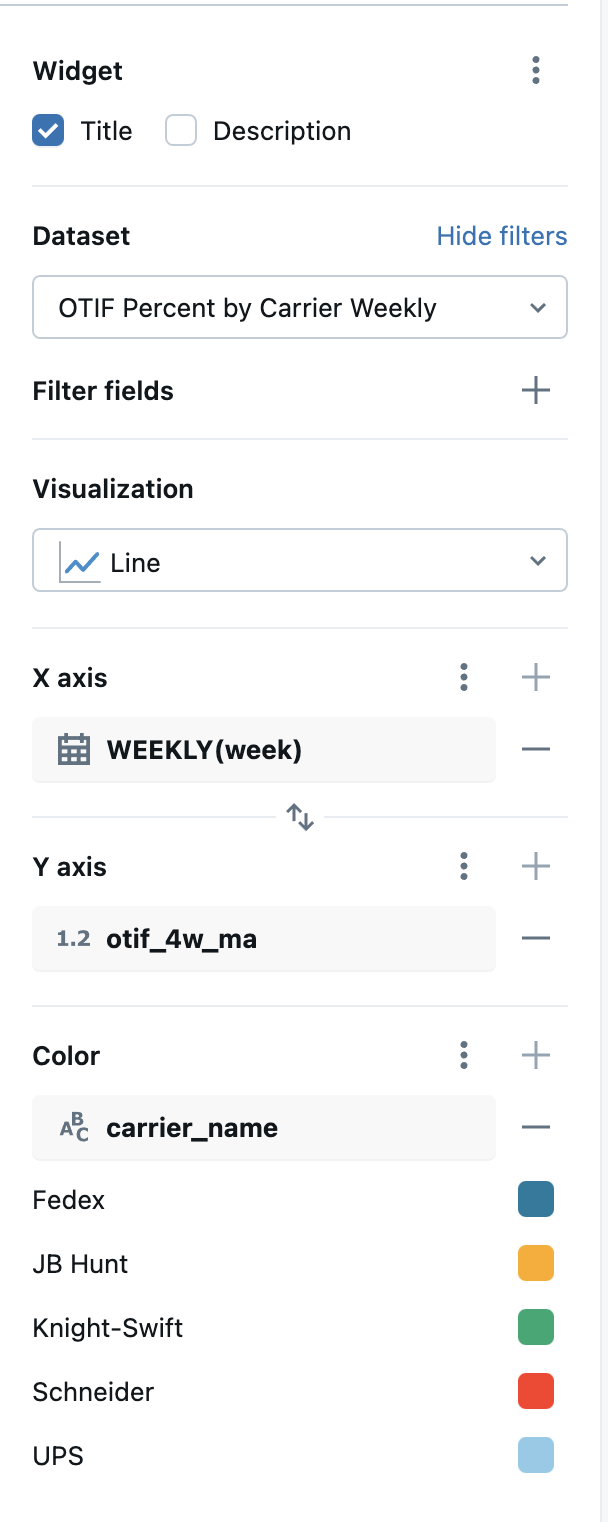Select the otif_4w_ma field chip

tap(264, 938)
